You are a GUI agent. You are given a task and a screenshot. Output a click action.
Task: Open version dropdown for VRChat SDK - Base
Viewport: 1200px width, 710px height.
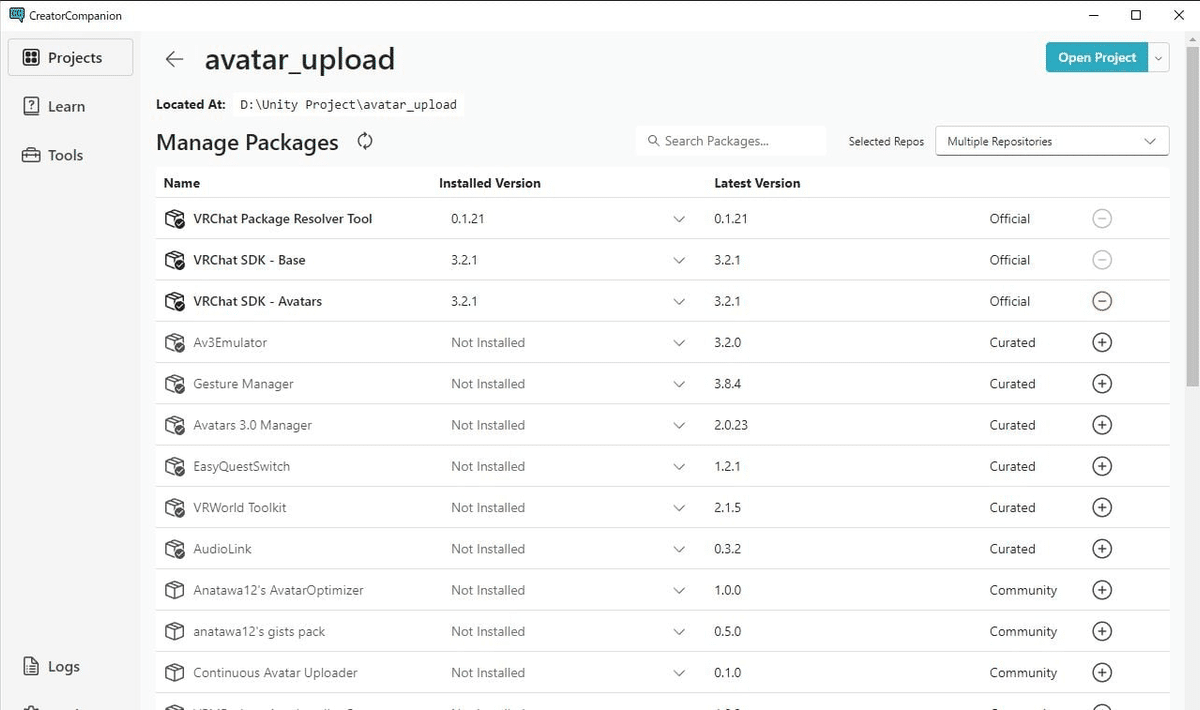tap(680, 260)
